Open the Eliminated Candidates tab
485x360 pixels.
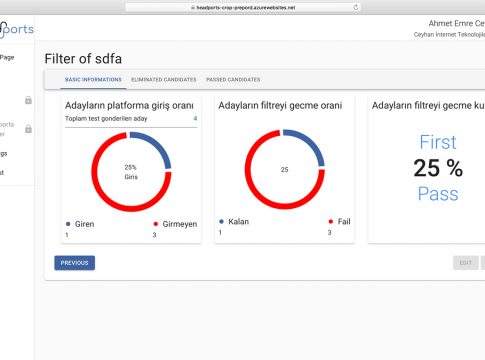tap(164, 80)
